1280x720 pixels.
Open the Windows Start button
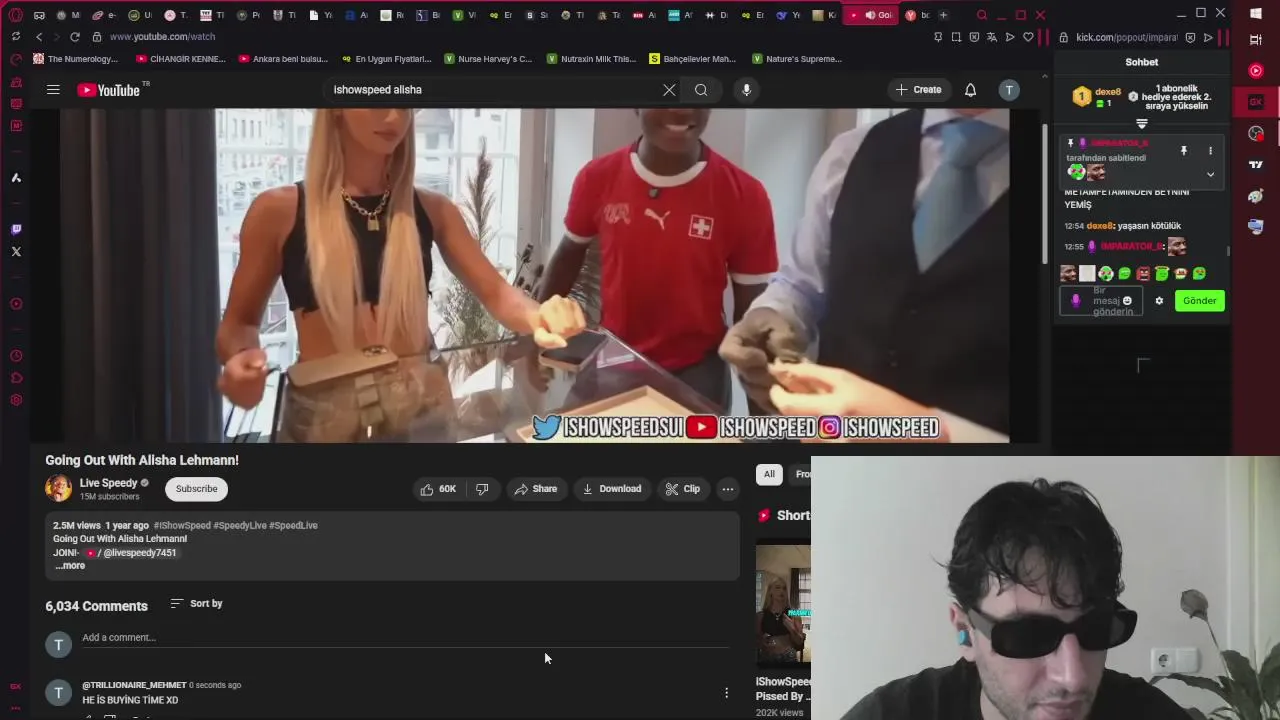[1256, 14]
